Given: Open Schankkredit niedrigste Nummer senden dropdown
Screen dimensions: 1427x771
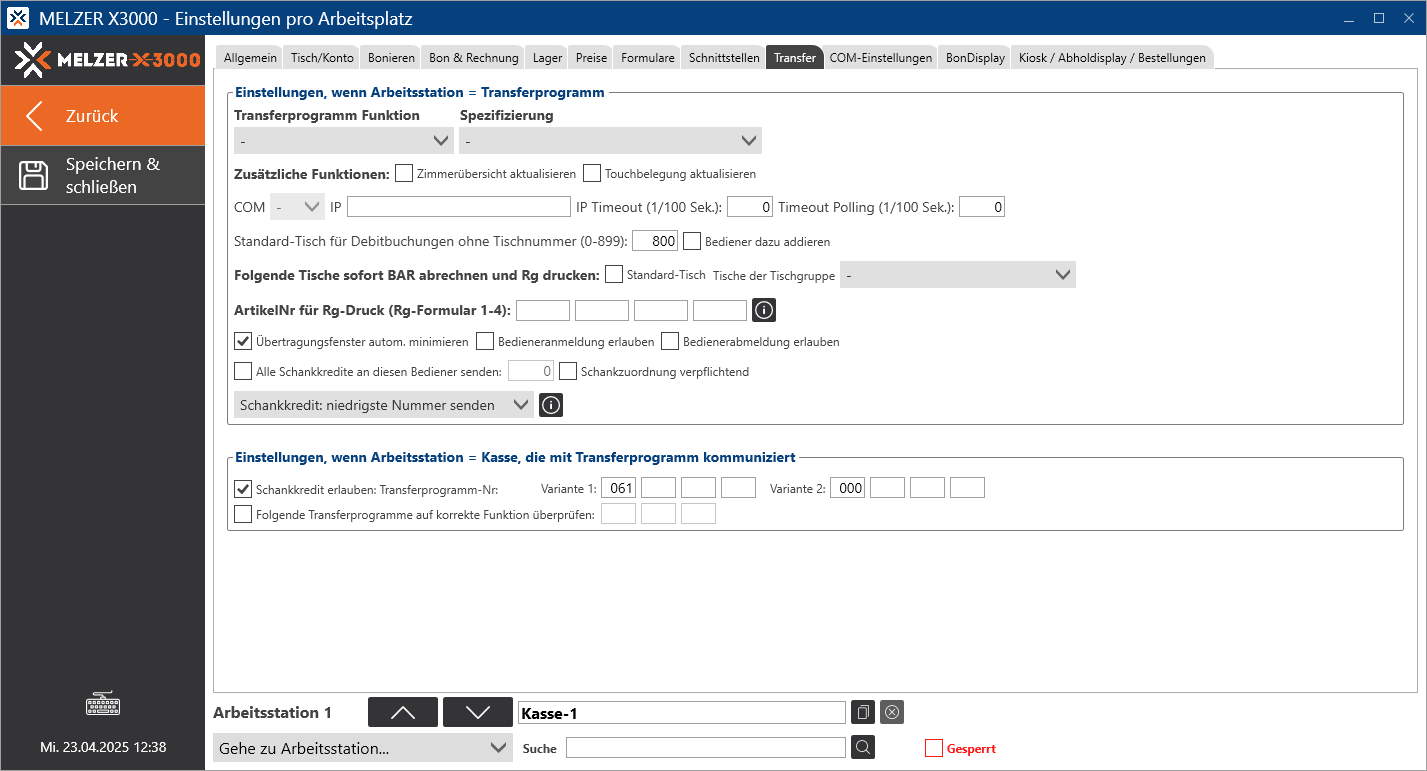Looking at the screenshot, I should [384, 405].
